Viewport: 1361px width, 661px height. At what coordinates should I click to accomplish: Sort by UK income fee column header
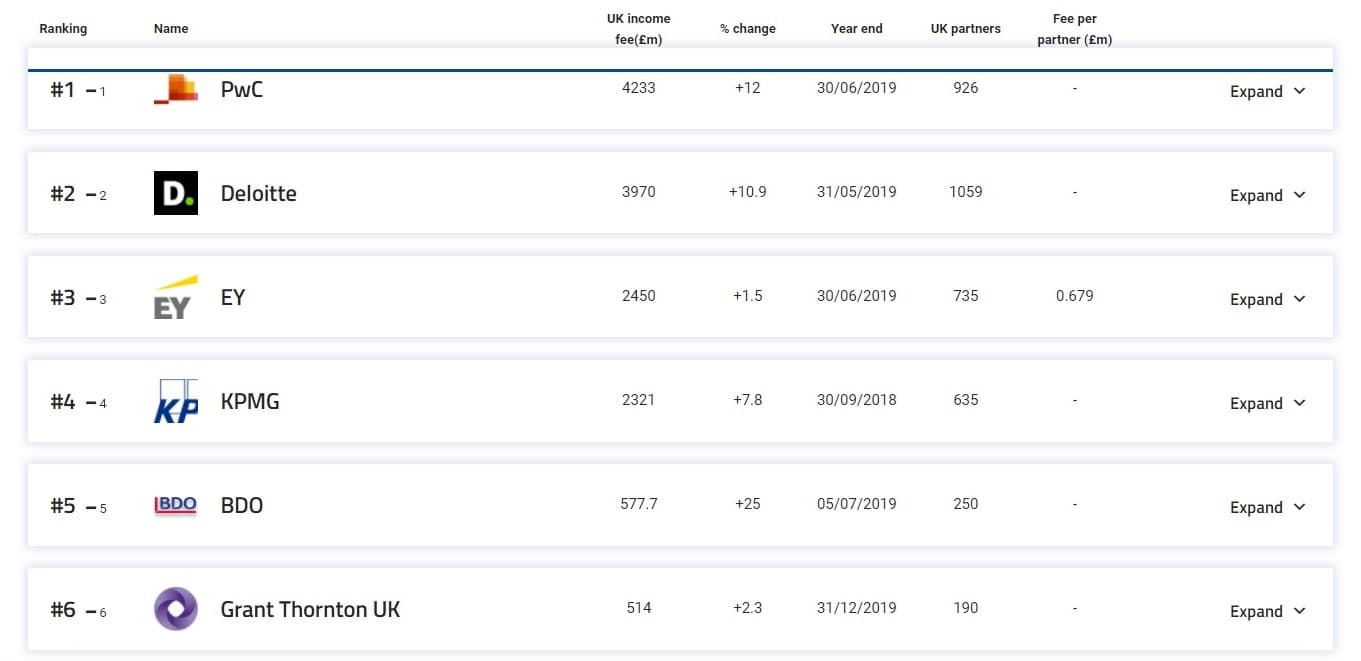click(x=639, y=29)
